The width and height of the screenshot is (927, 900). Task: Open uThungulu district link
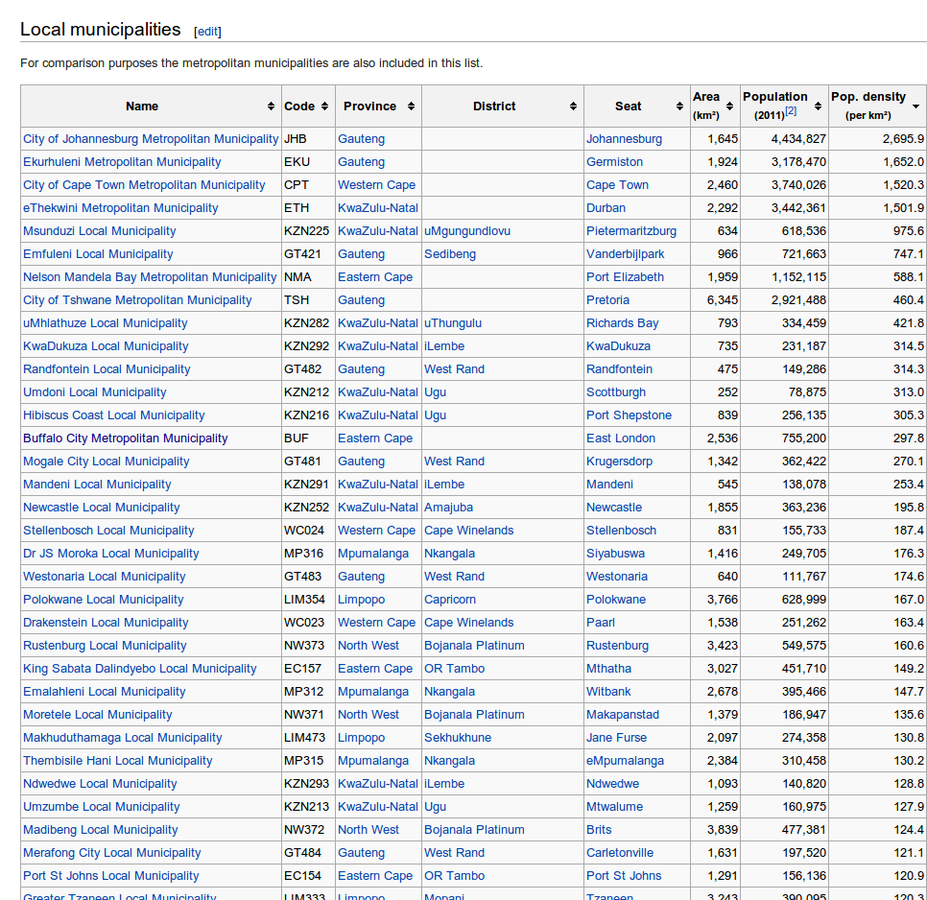pos(453,323)
